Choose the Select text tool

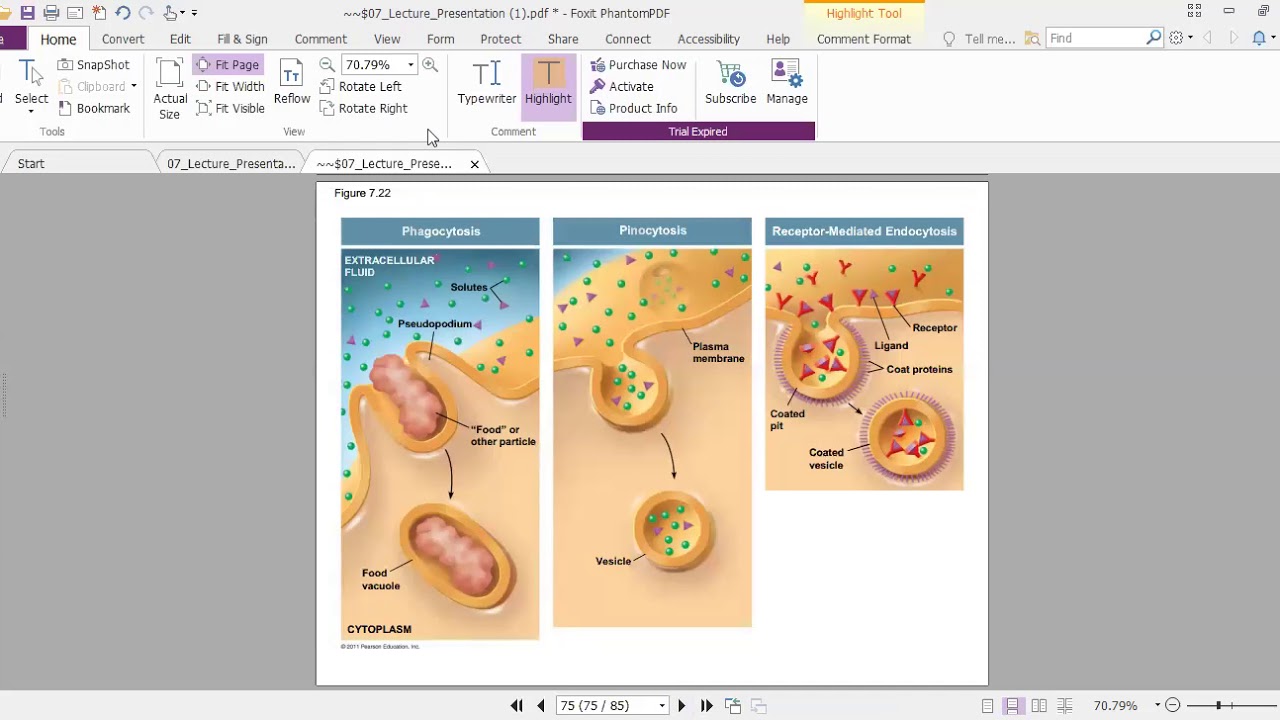31,86
